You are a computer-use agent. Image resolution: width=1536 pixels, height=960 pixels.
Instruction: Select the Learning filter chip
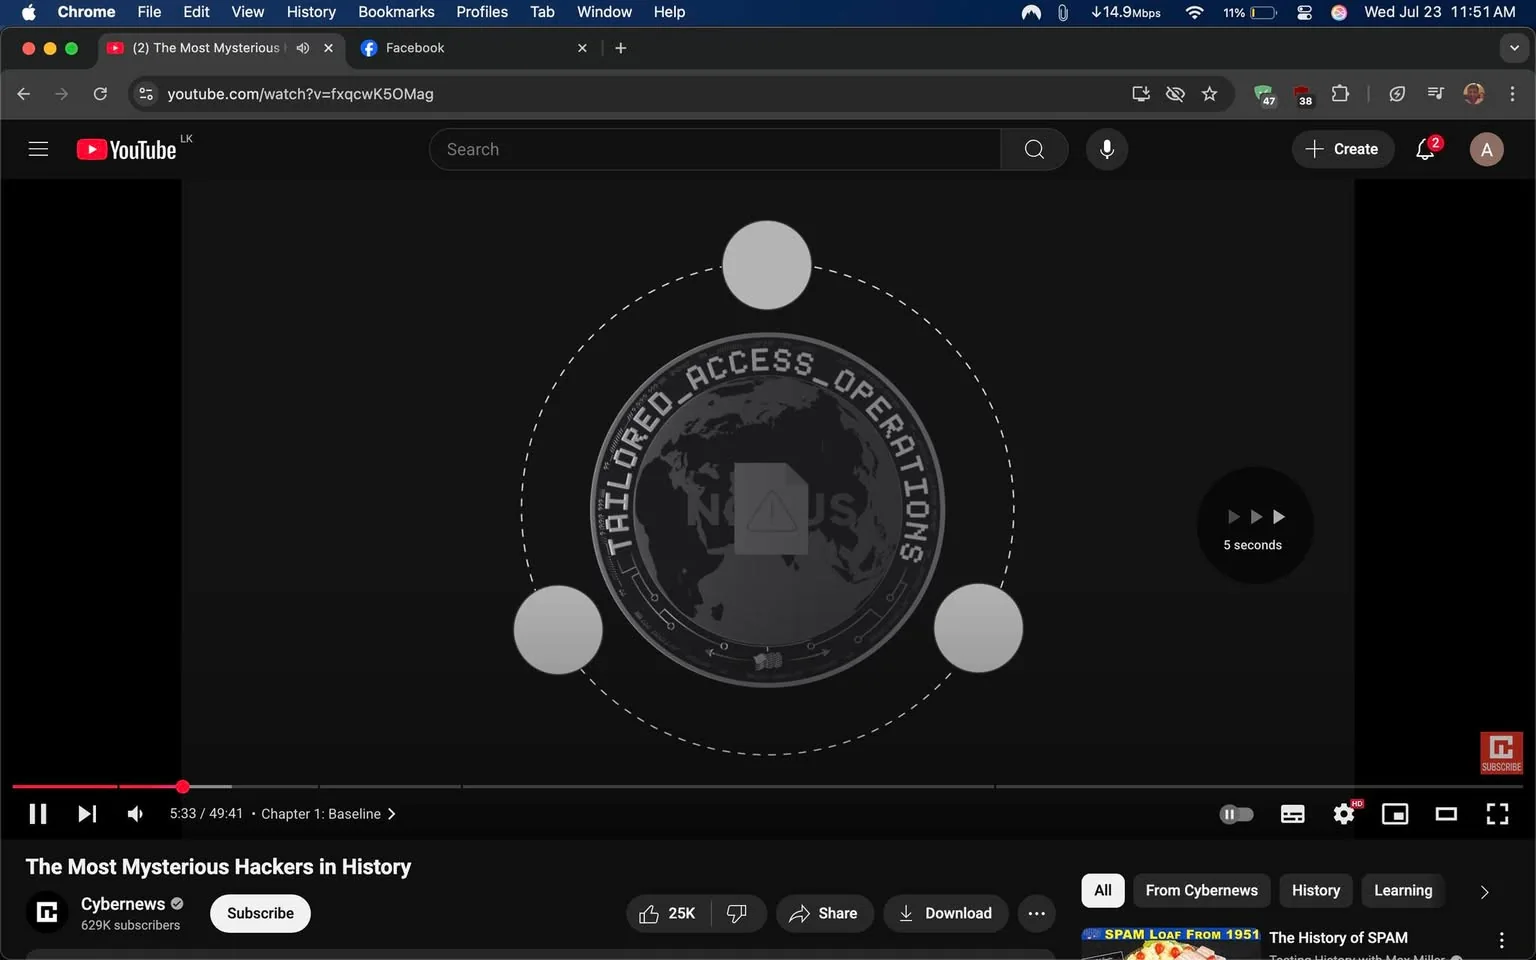tap(1403, 890)
